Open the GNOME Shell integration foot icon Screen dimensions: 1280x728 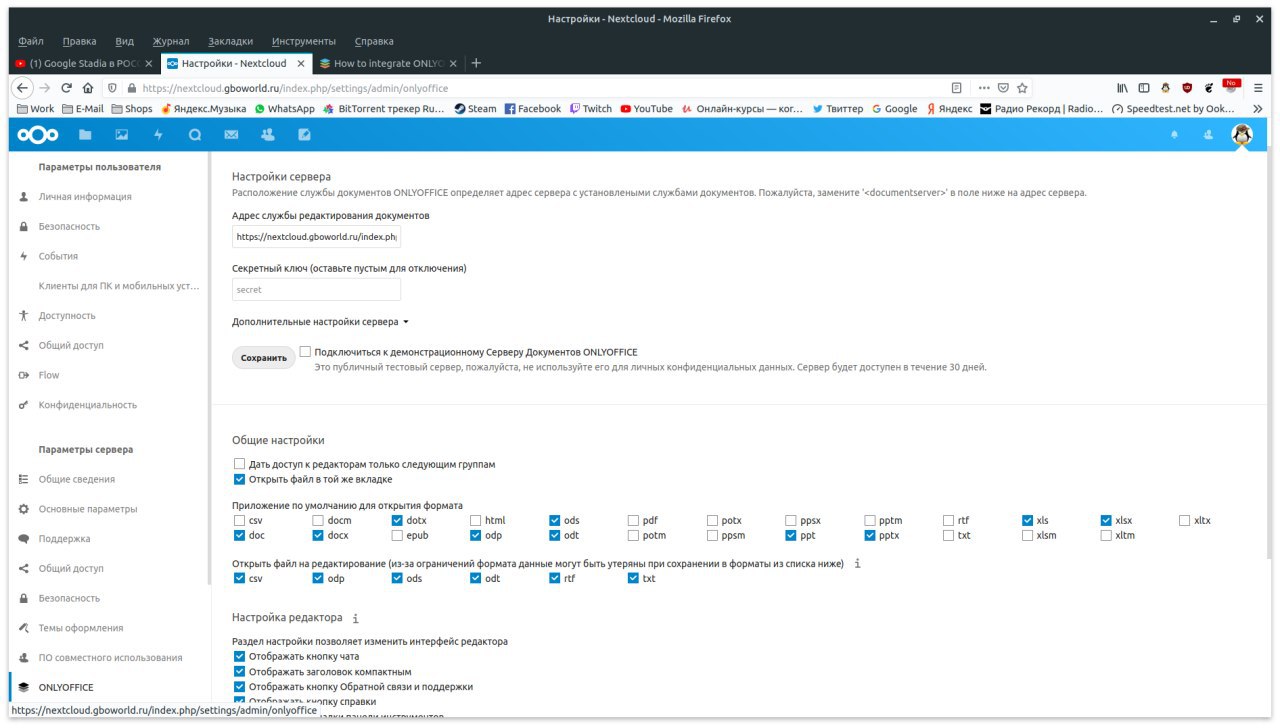1208,88
